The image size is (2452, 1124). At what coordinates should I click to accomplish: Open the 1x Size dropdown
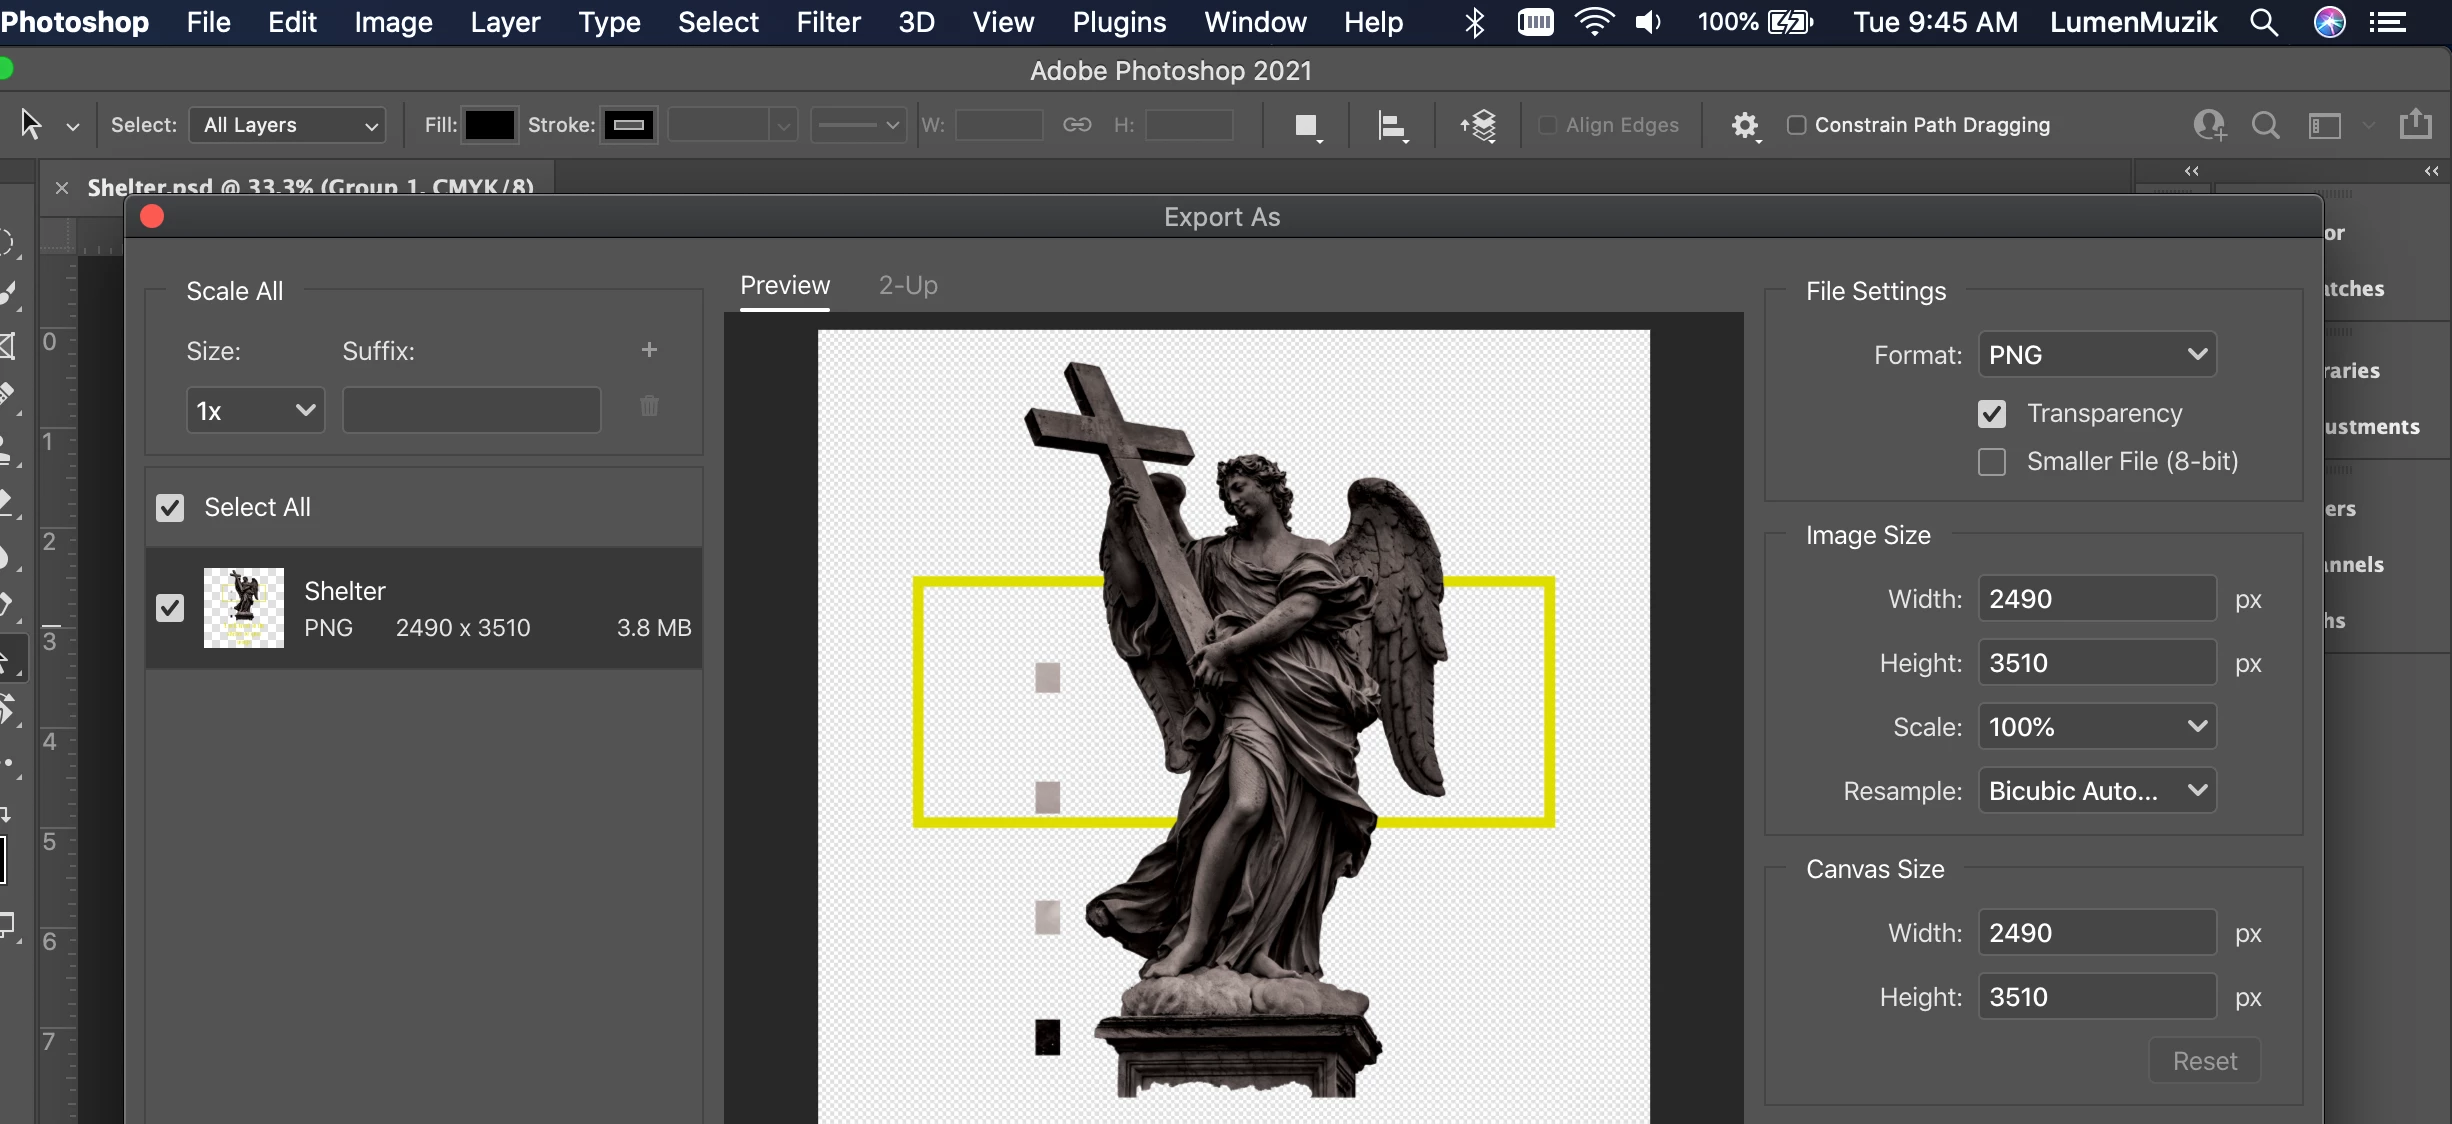click(255, 411)
